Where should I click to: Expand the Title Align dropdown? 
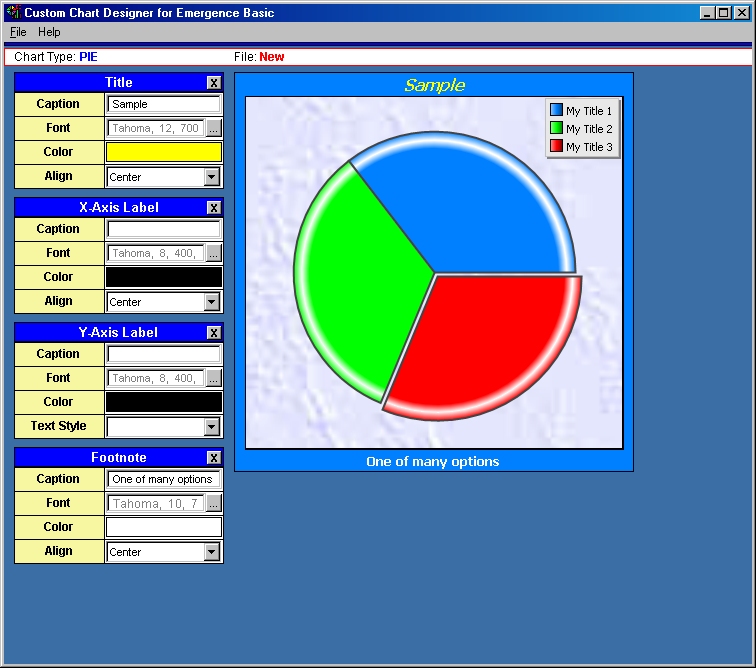click(x=211, y=177)
